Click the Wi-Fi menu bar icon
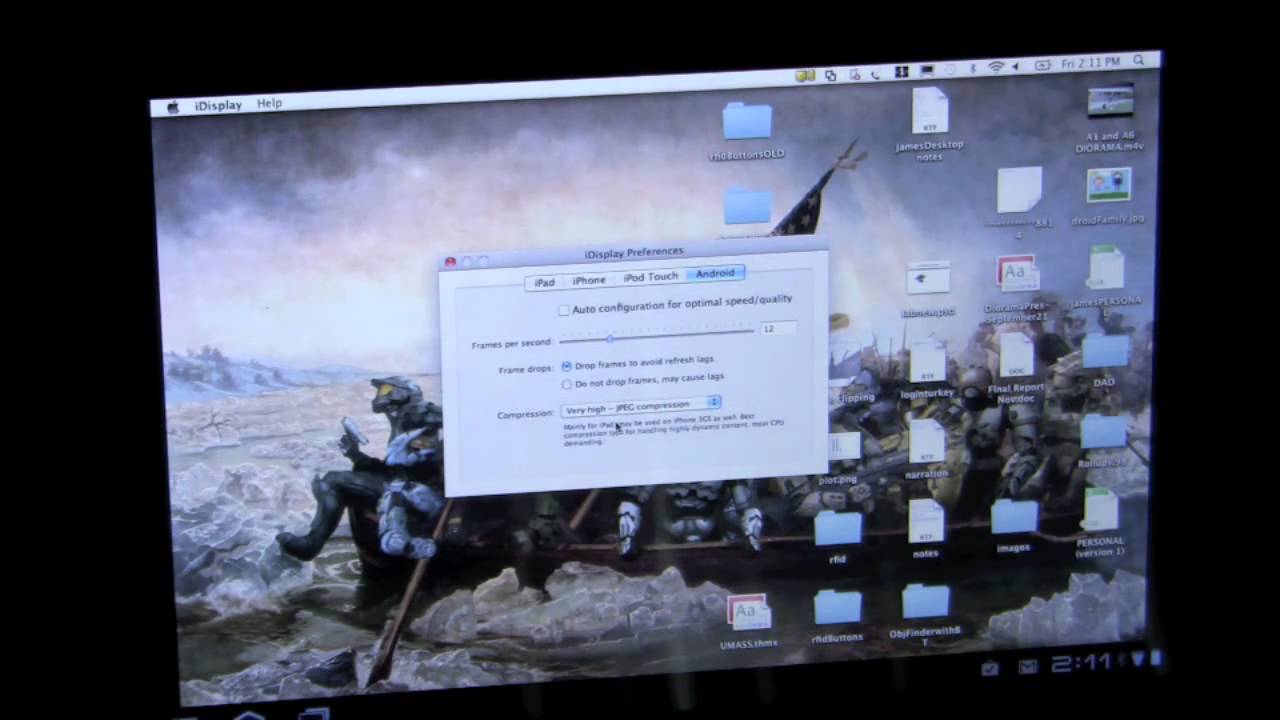The image size is (1280, 720). click(996, 66)
